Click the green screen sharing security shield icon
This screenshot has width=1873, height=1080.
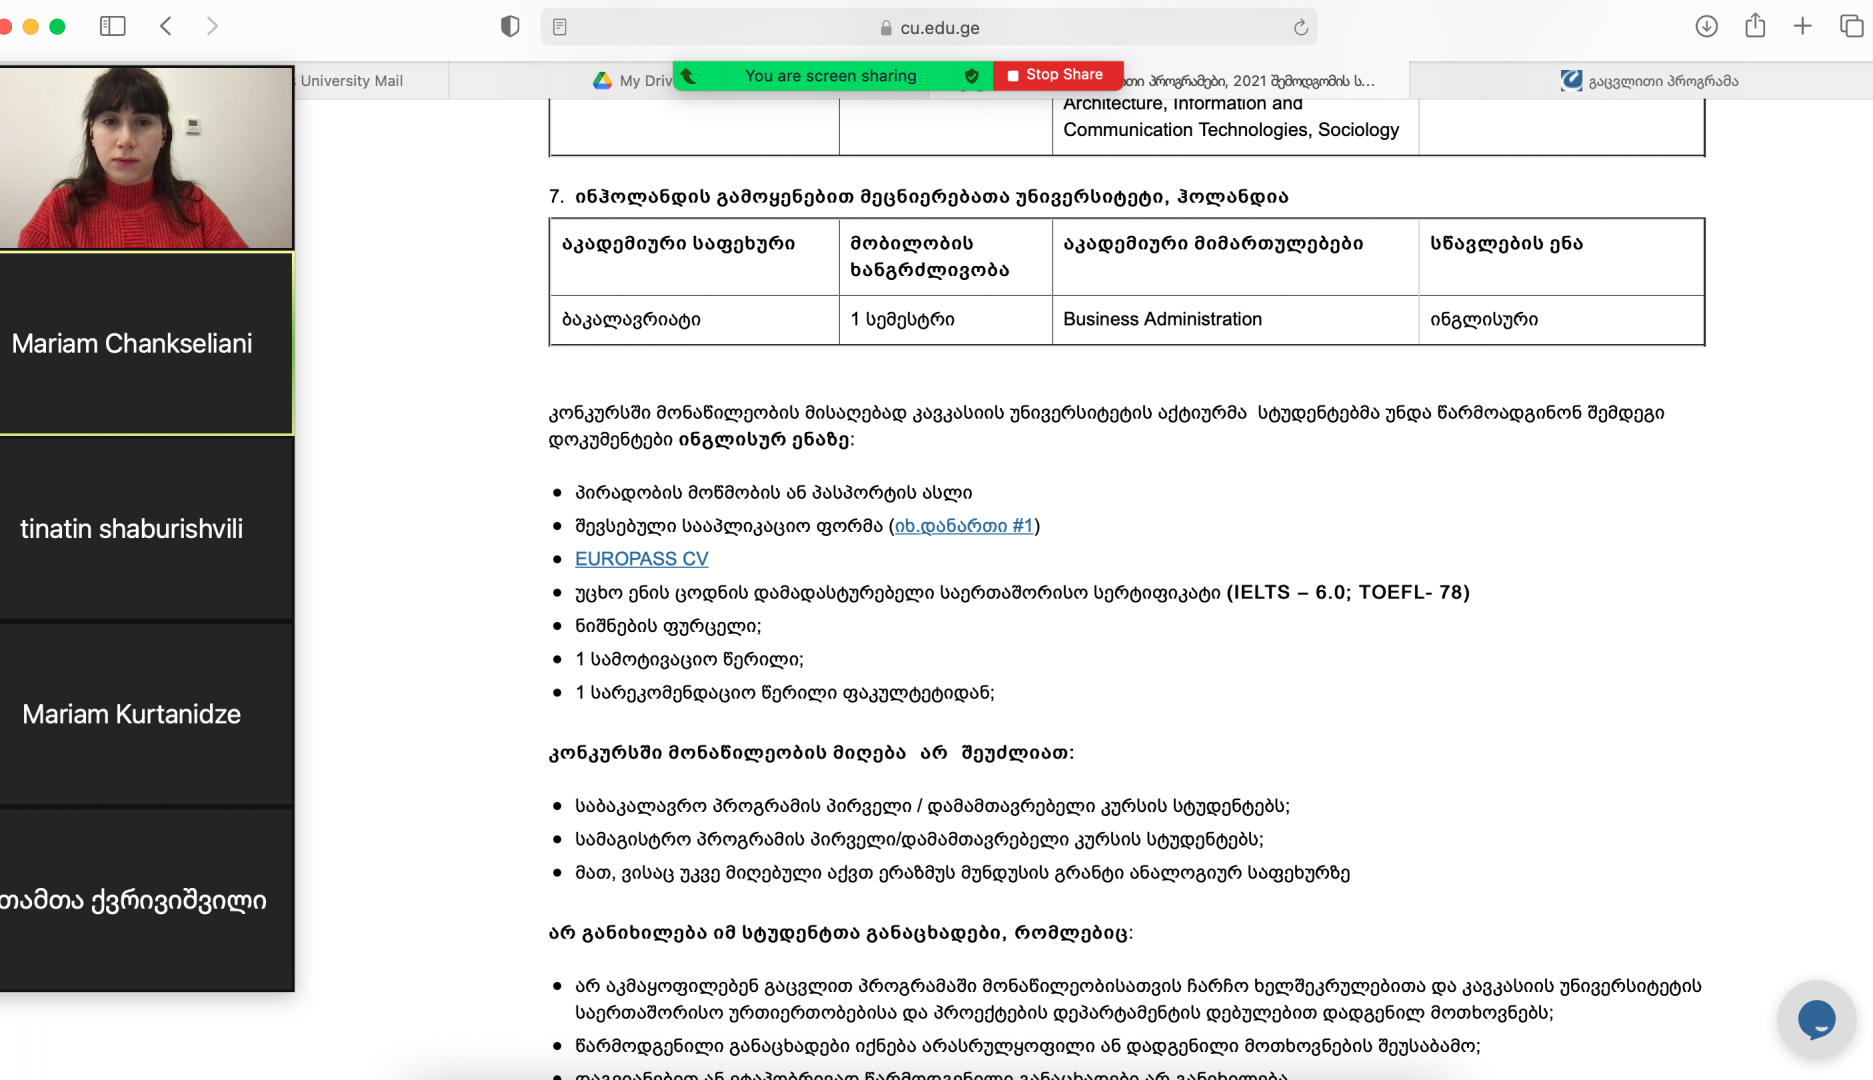coord(971,76)
